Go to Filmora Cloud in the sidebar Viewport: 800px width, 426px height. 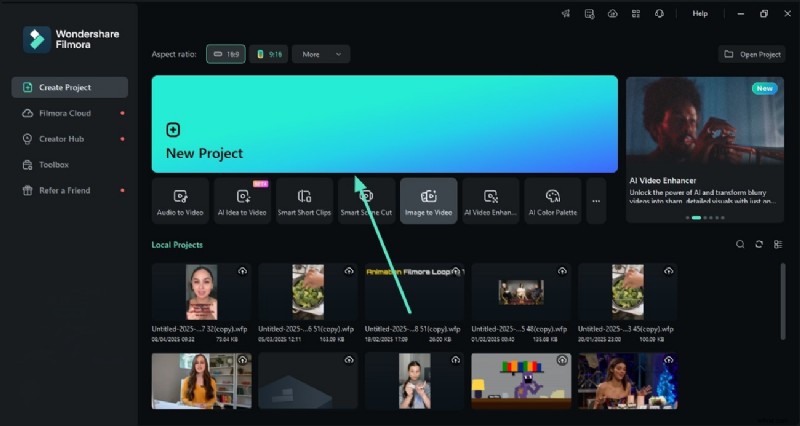pyautogui.click(x=65, y=113)
